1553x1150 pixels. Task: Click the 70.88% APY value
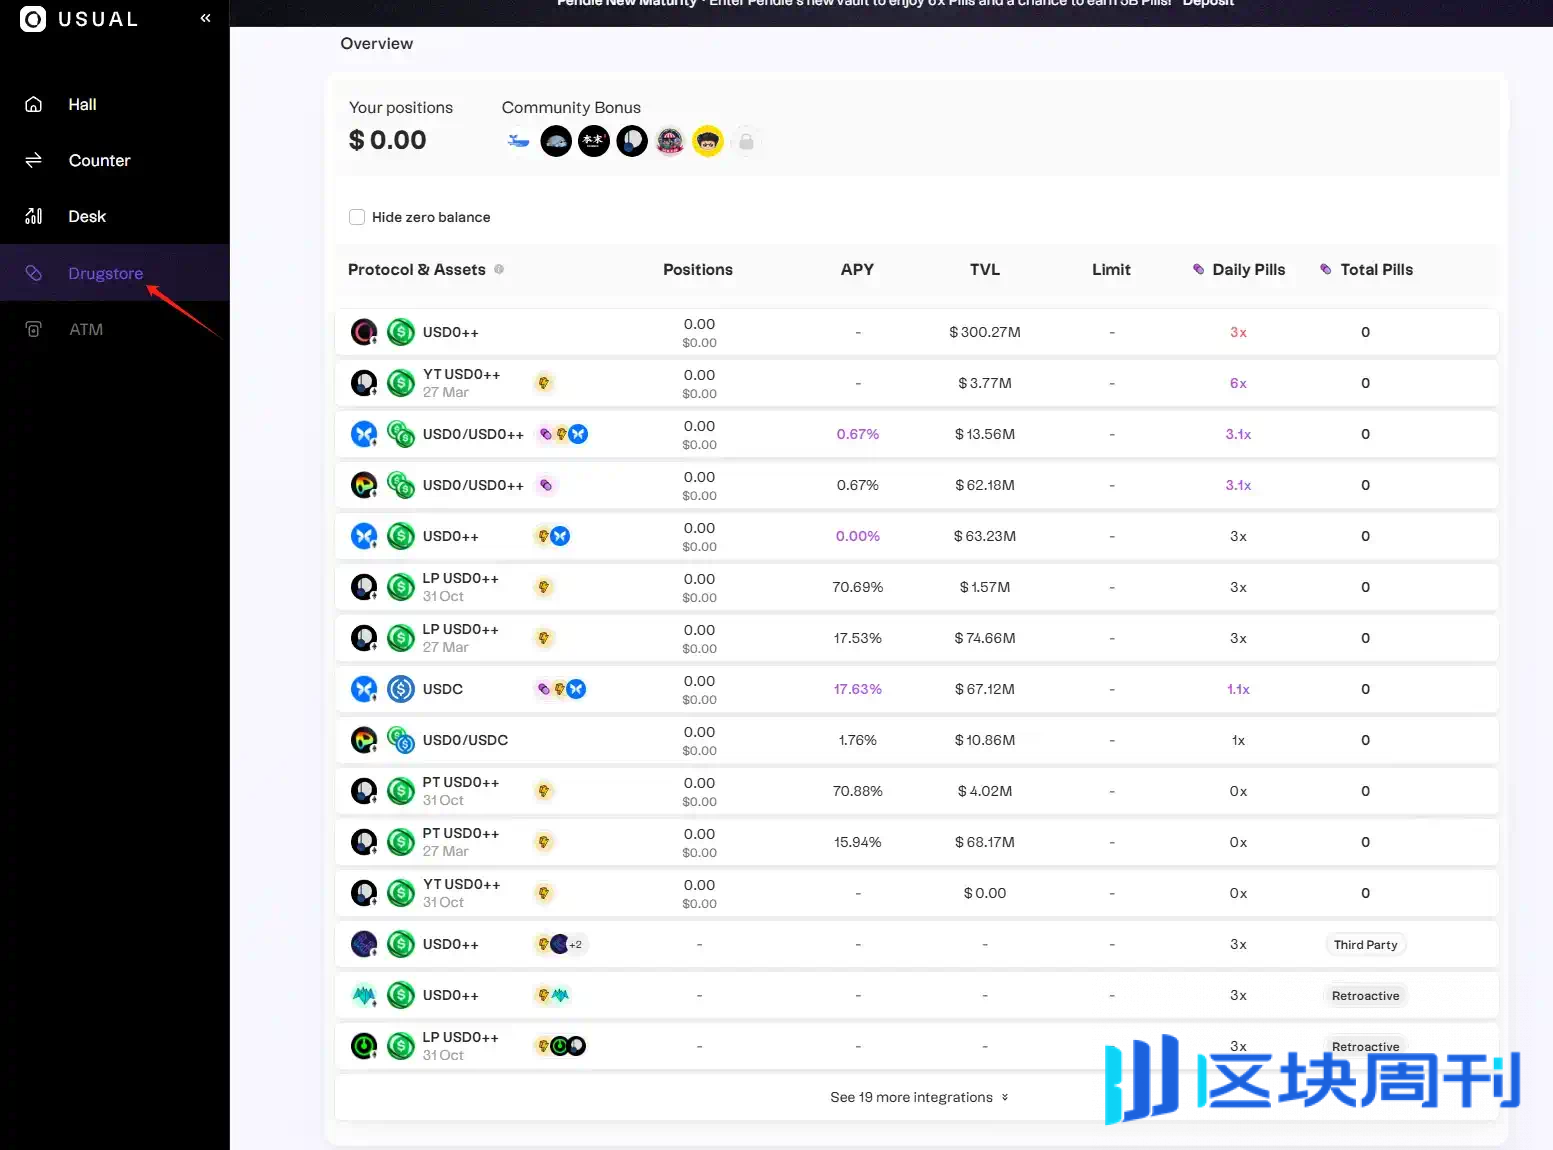(x=857, y=791)
